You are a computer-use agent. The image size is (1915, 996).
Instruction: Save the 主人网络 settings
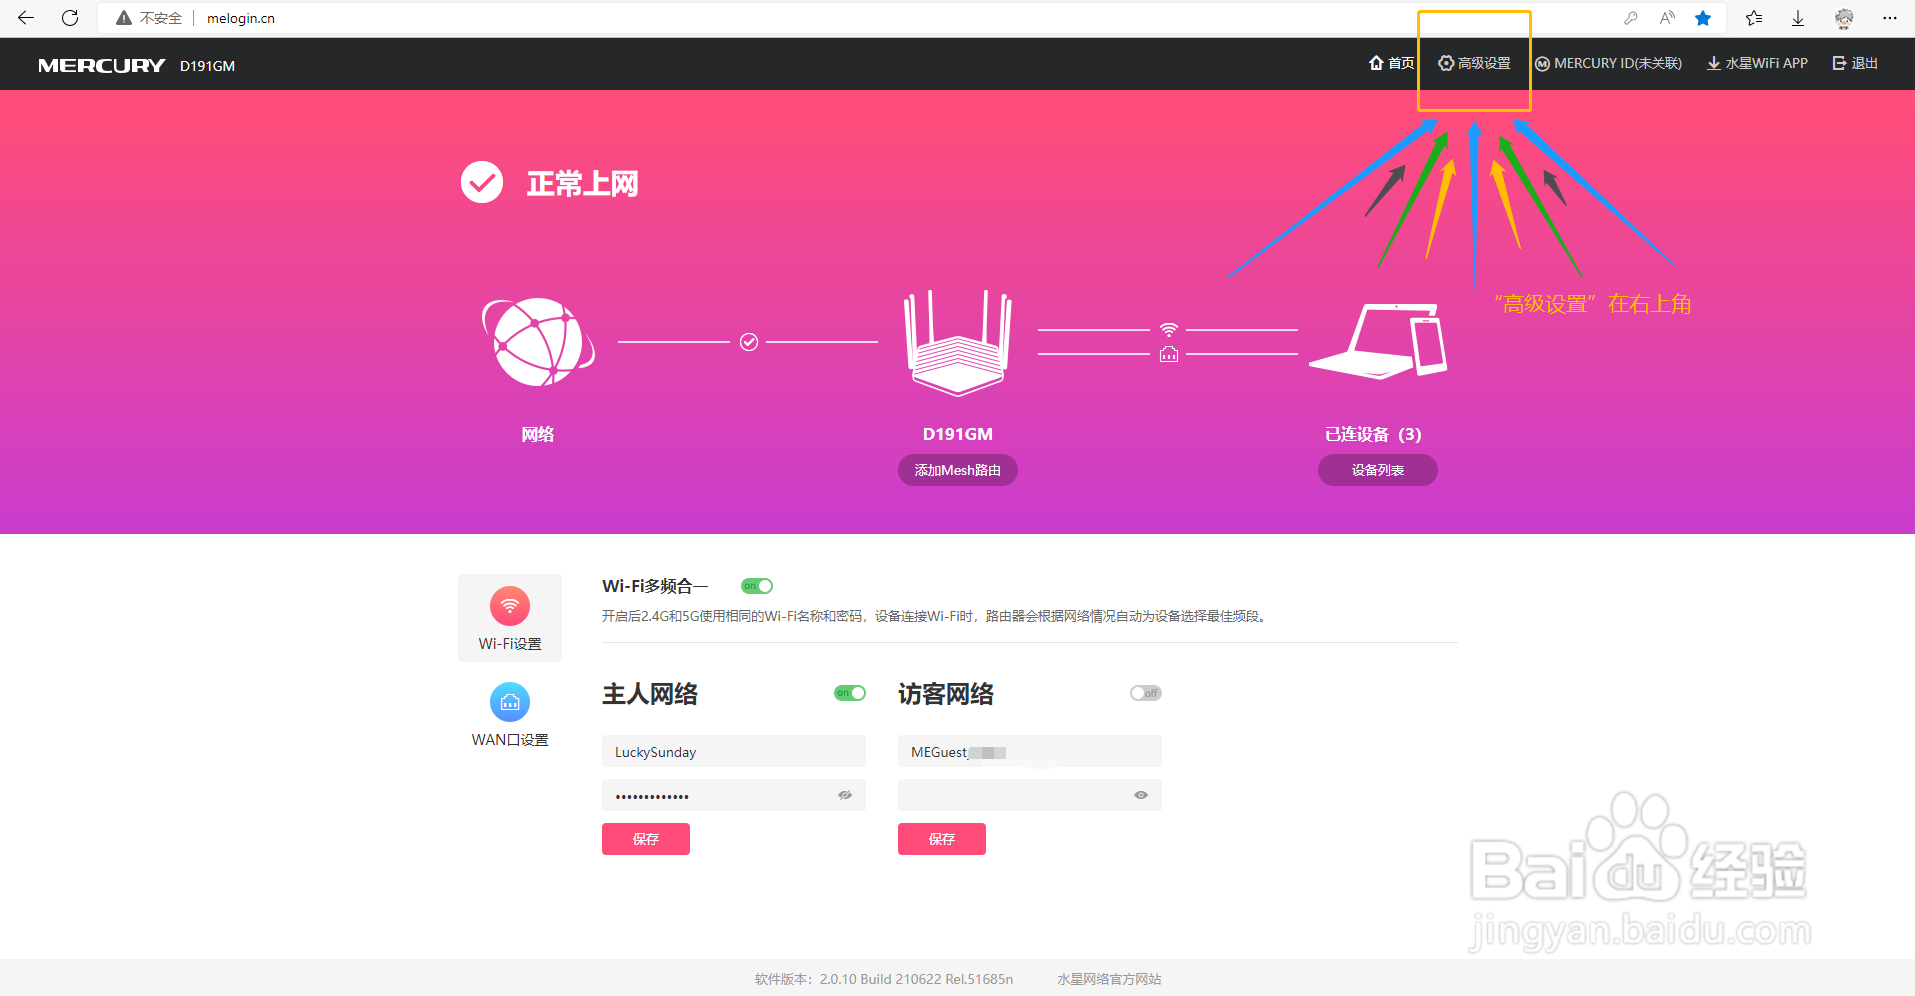tap(646, 839)
